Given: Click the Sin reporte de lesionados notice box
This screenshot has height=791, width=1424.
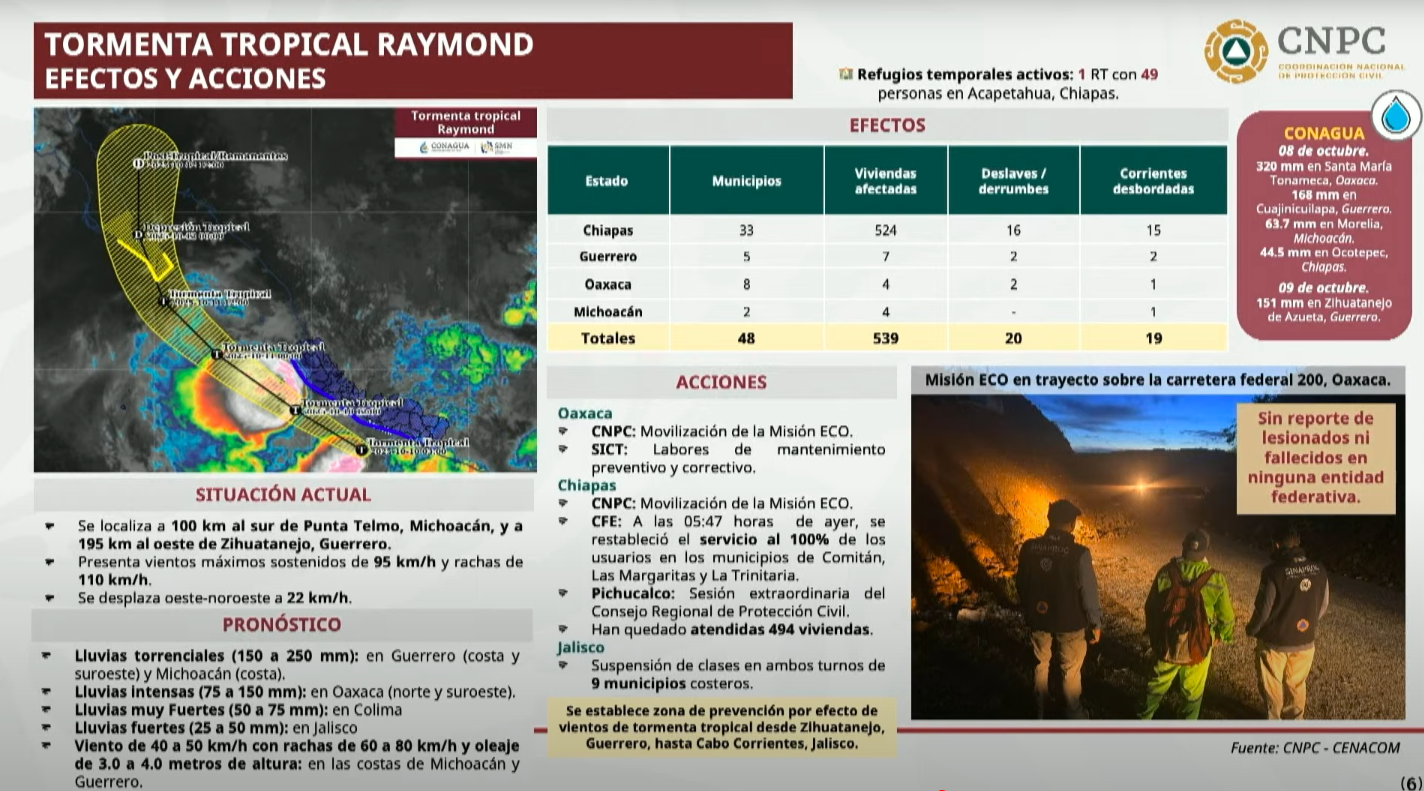Looking at the screenshot, I should click(x=1316, y=458).
